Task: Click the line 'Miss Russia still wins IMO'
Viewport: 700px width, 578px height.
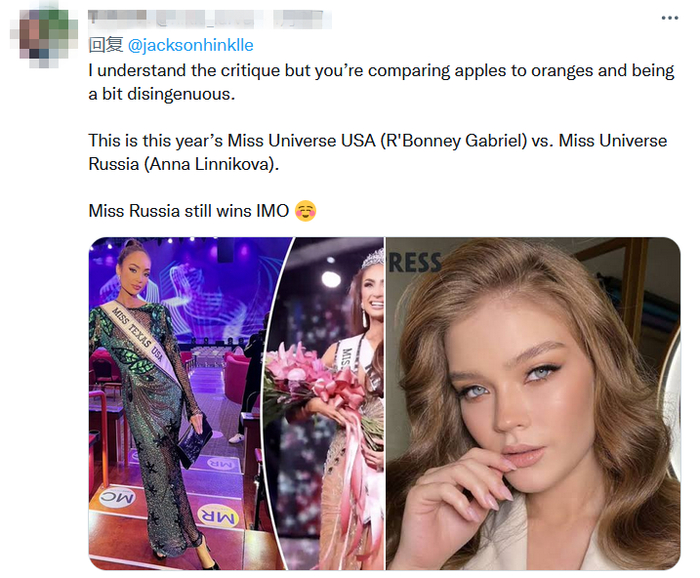Action: coord(189,211)
